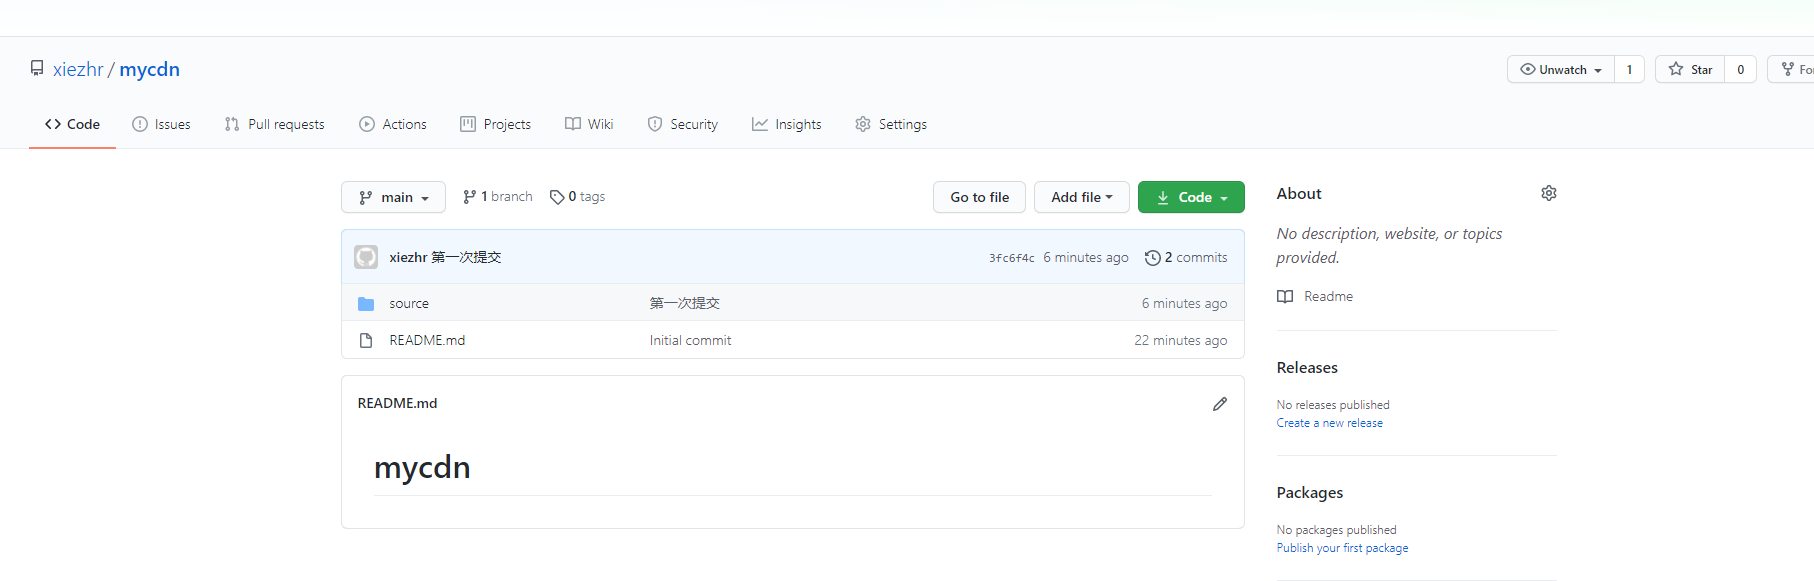The image size is (1814, 581).
Task: Open the Projects tab
Action: tap(496, 124)
